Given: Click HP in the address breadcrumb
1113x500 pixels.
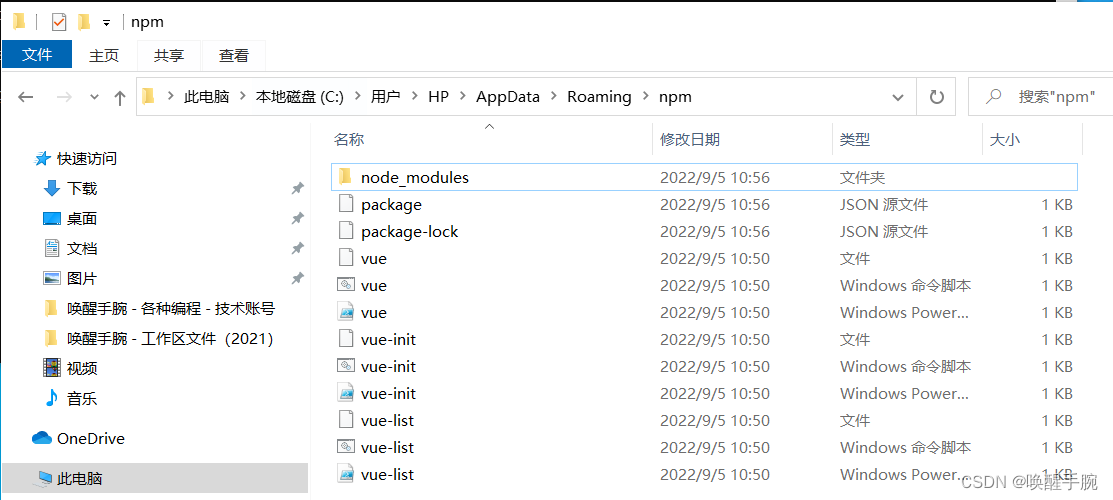Looking at the screenshot, I should coord(438,97).
